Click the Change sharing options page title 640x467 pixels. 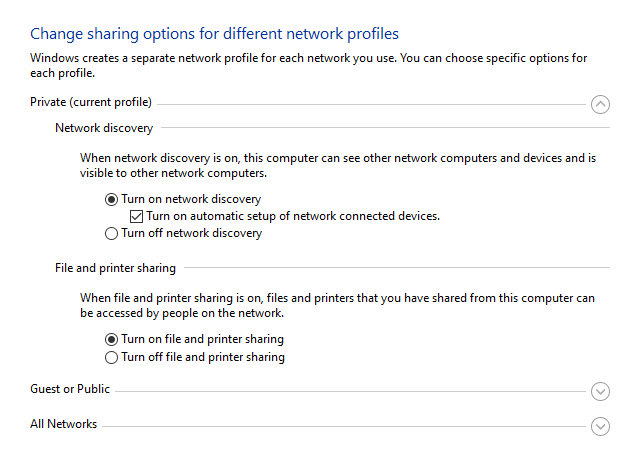point(215,34)
